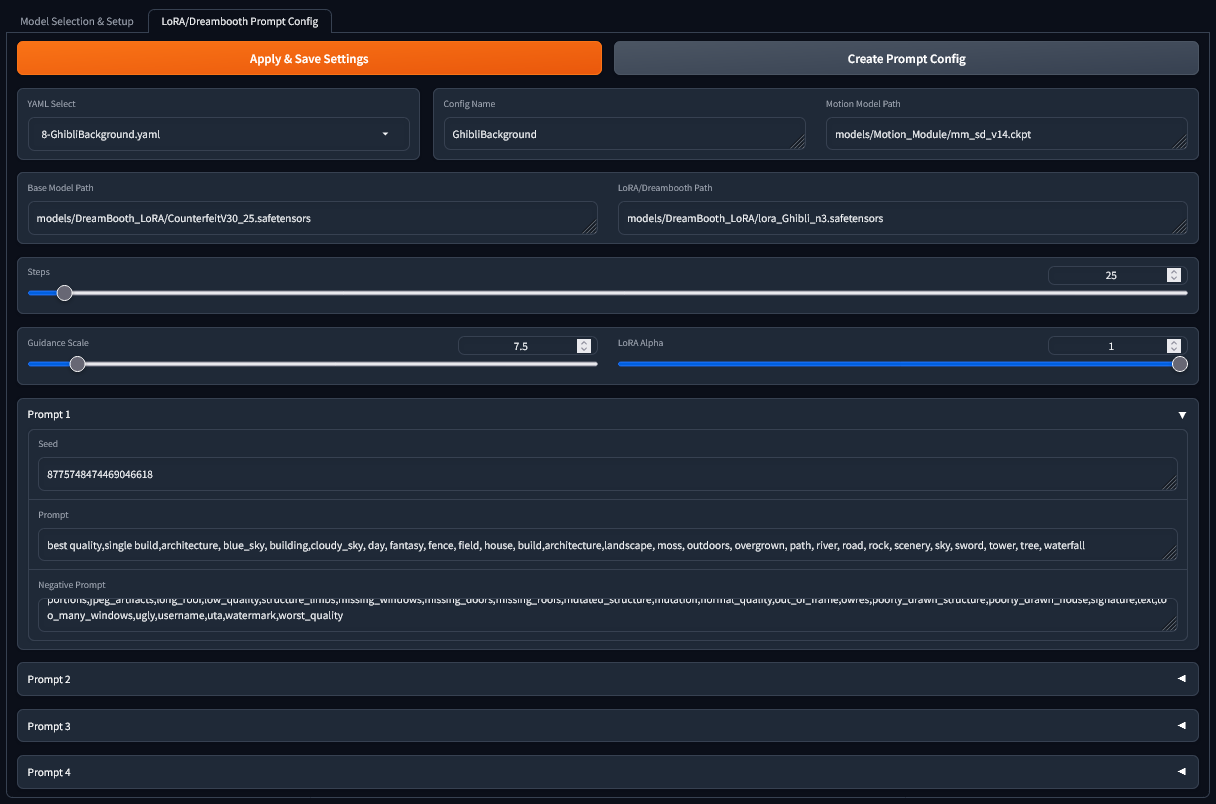
Task: Click the Steps slider handle
Action: pyautogui.click(x=65, y=293)
